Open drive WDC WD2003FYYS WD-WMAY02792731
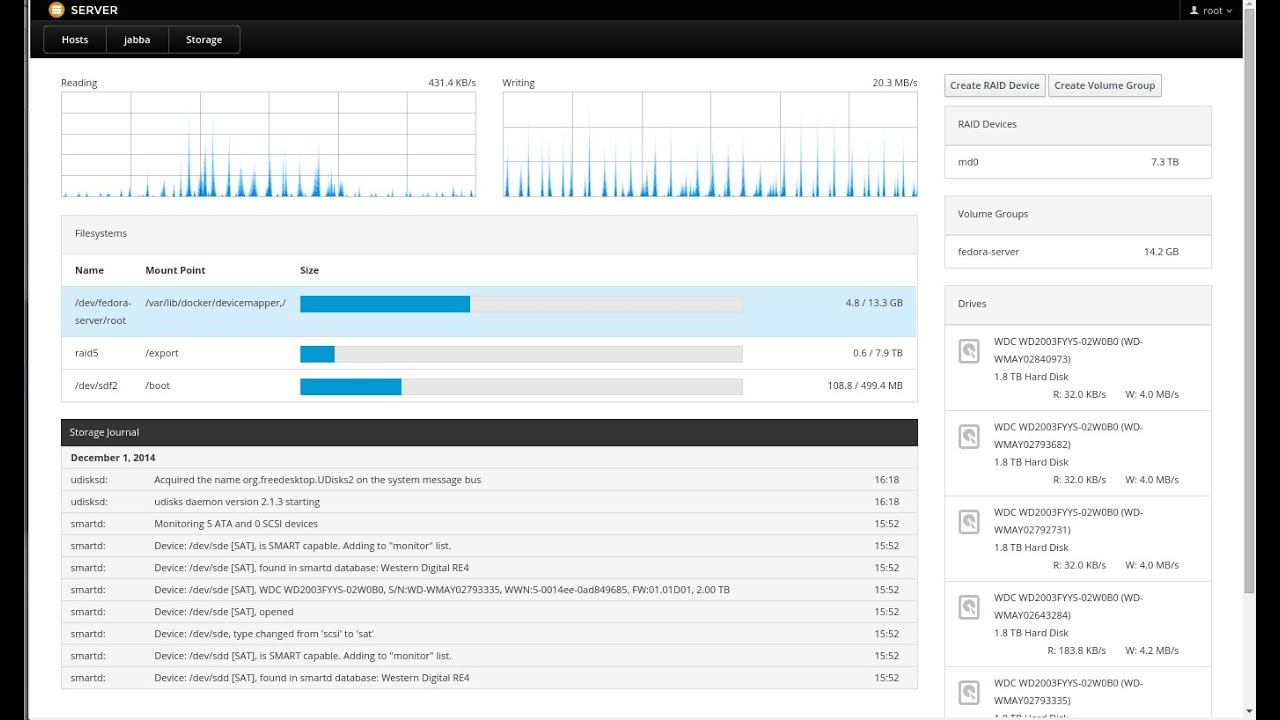Screen dimensions: 1280x720 pyautogui.click(x=1078, y=539)
